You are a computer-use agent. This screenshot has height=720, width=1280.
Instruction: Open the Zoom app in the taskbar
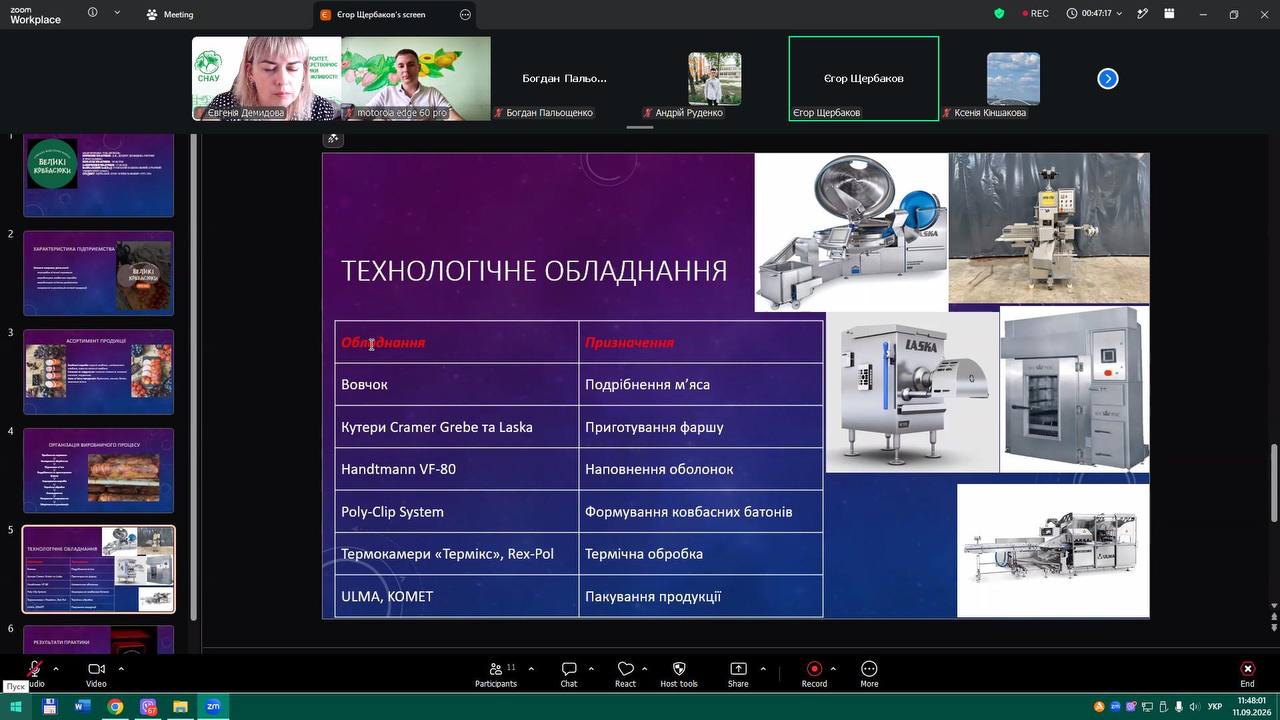[213, 706]
